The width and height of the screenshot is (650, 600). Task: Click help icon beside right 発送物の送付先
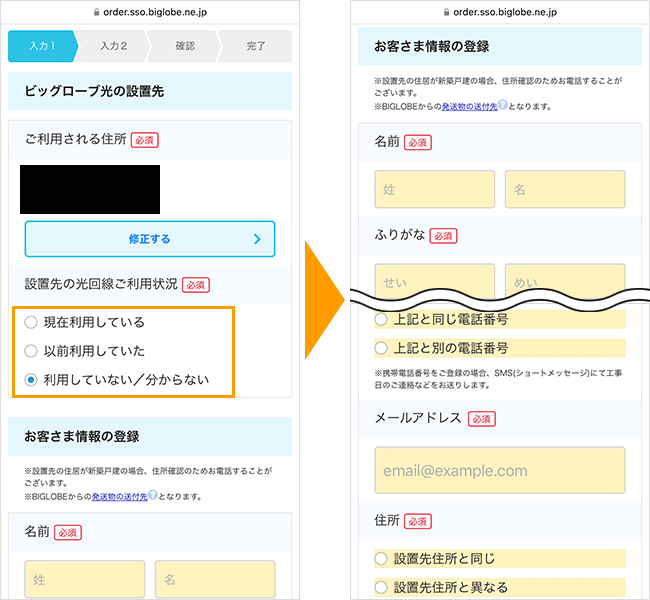(502, 104)
